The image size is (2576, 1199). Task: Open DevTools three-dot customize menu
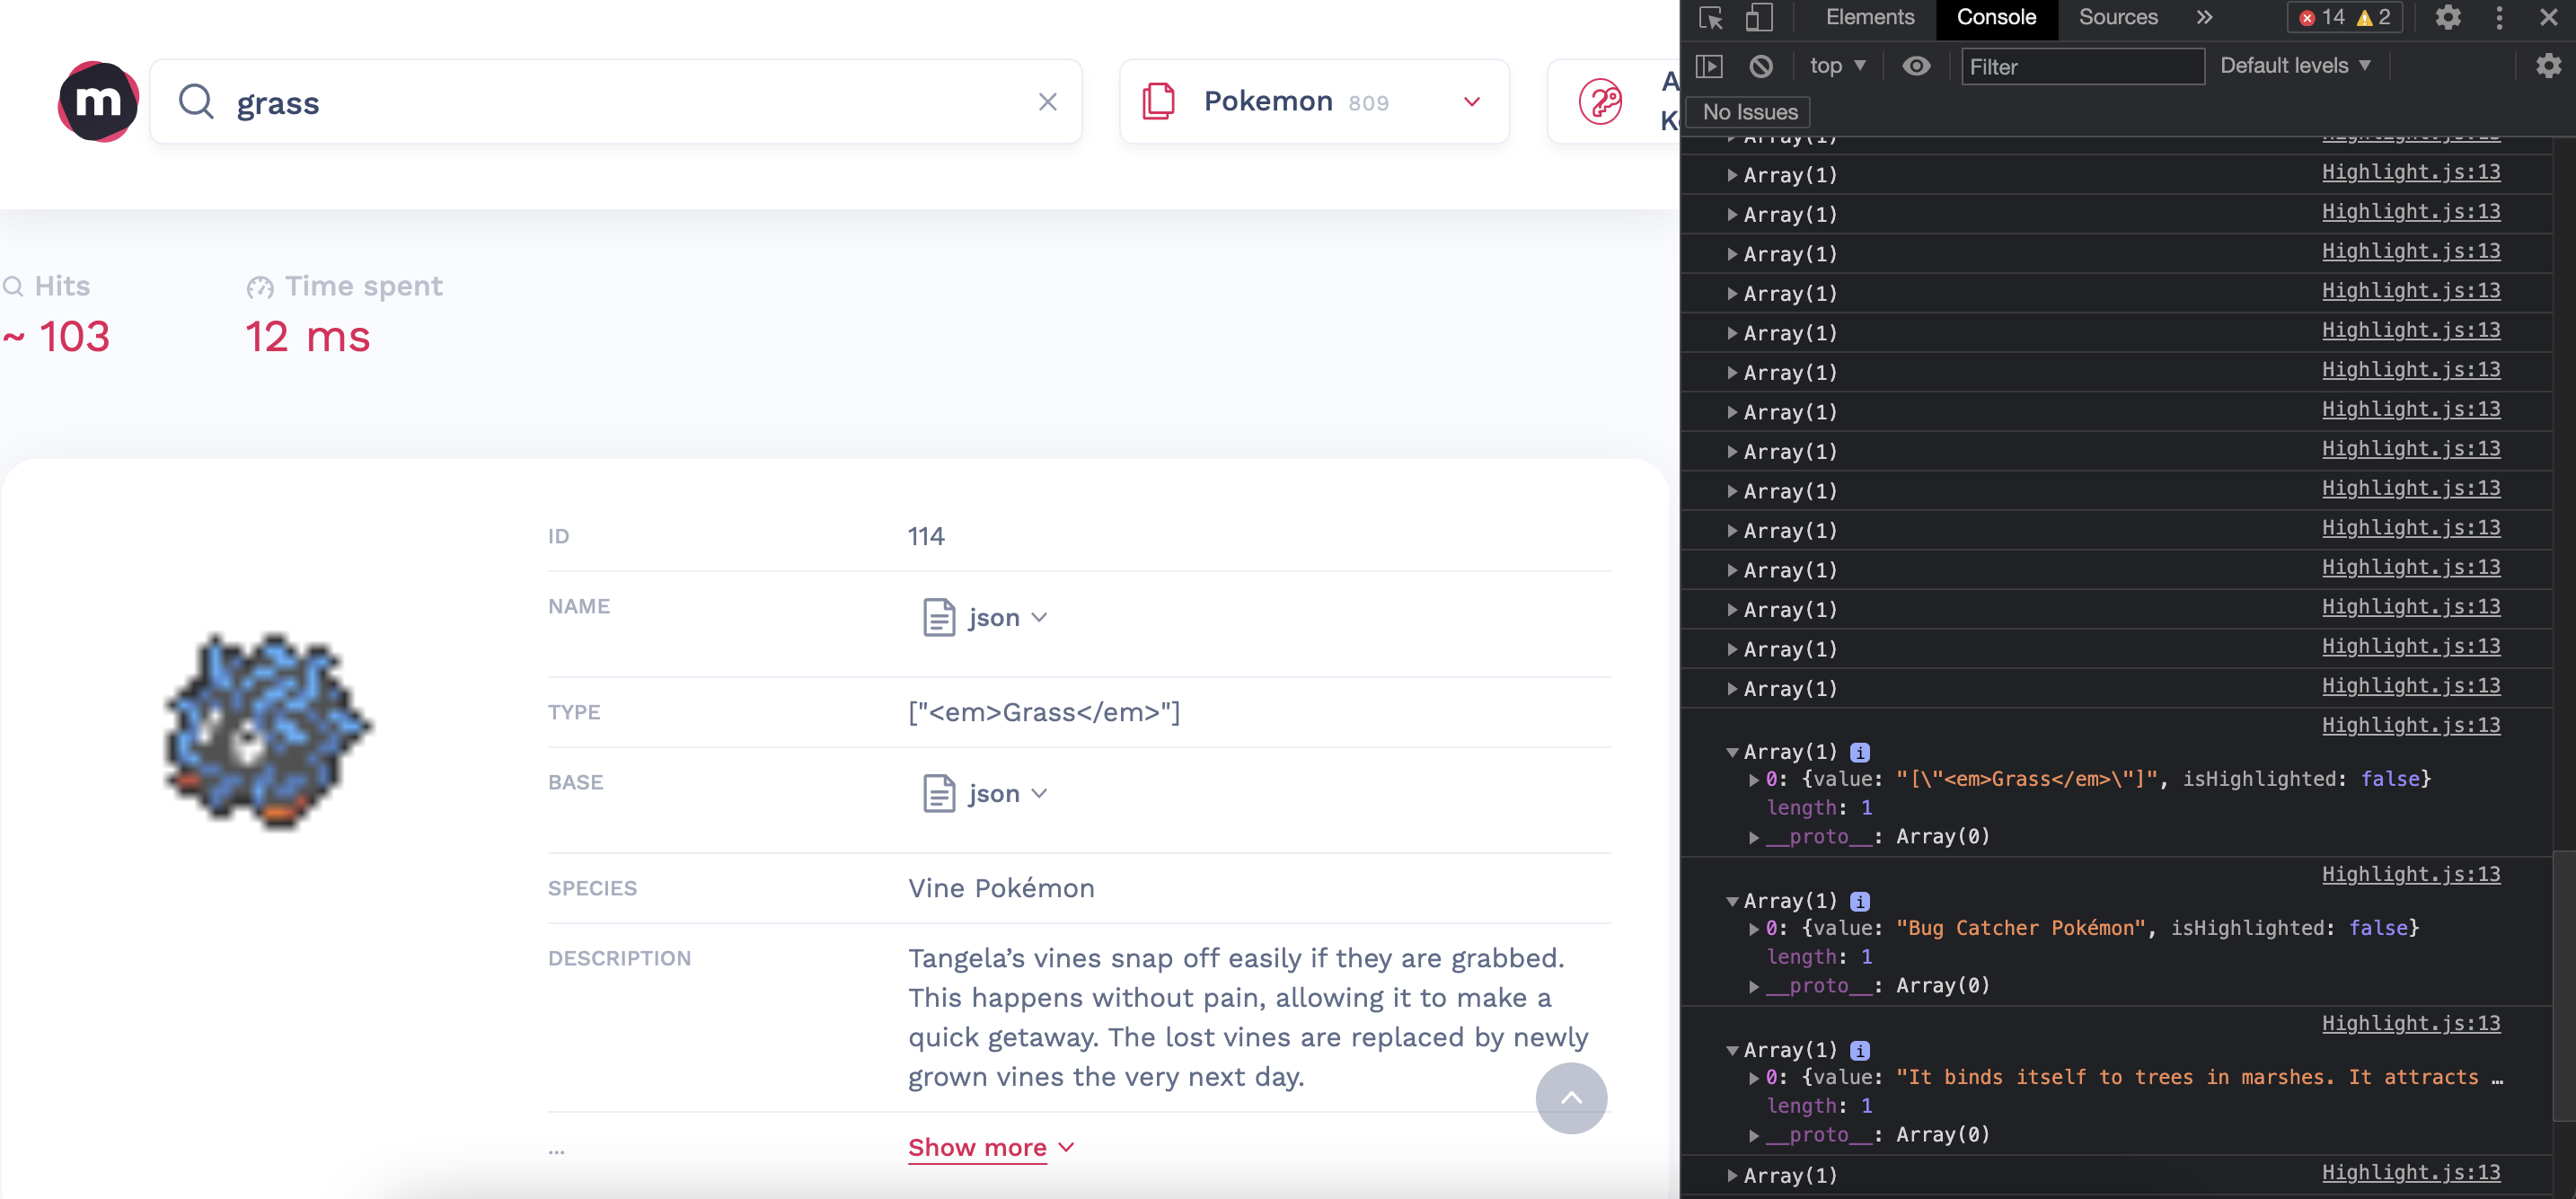(x=2499, y=18)
